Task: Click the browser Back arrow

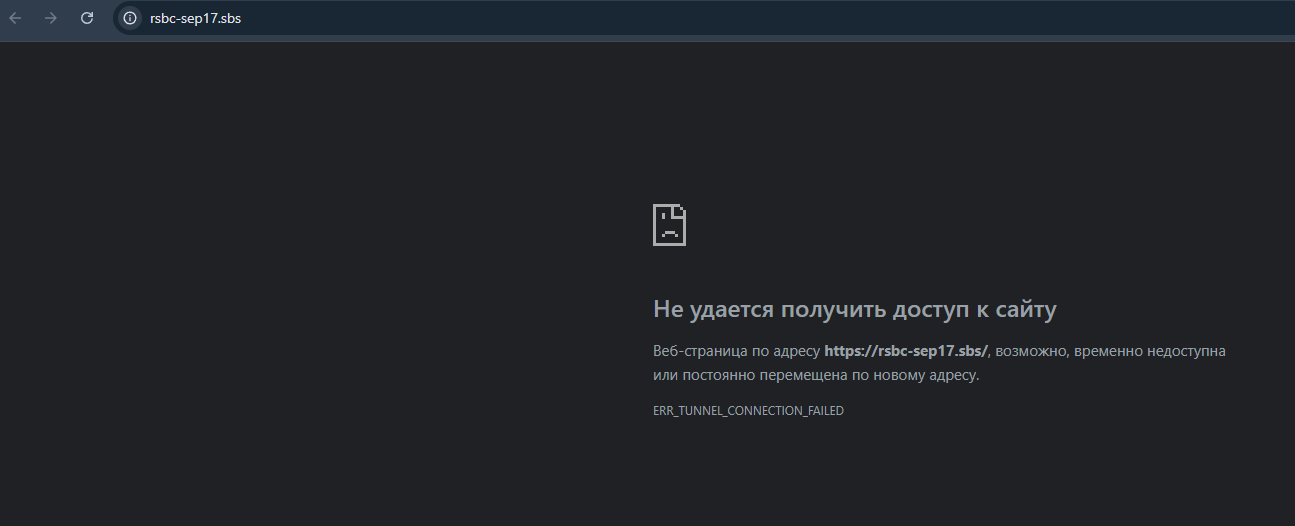Action: pos(16,18)
